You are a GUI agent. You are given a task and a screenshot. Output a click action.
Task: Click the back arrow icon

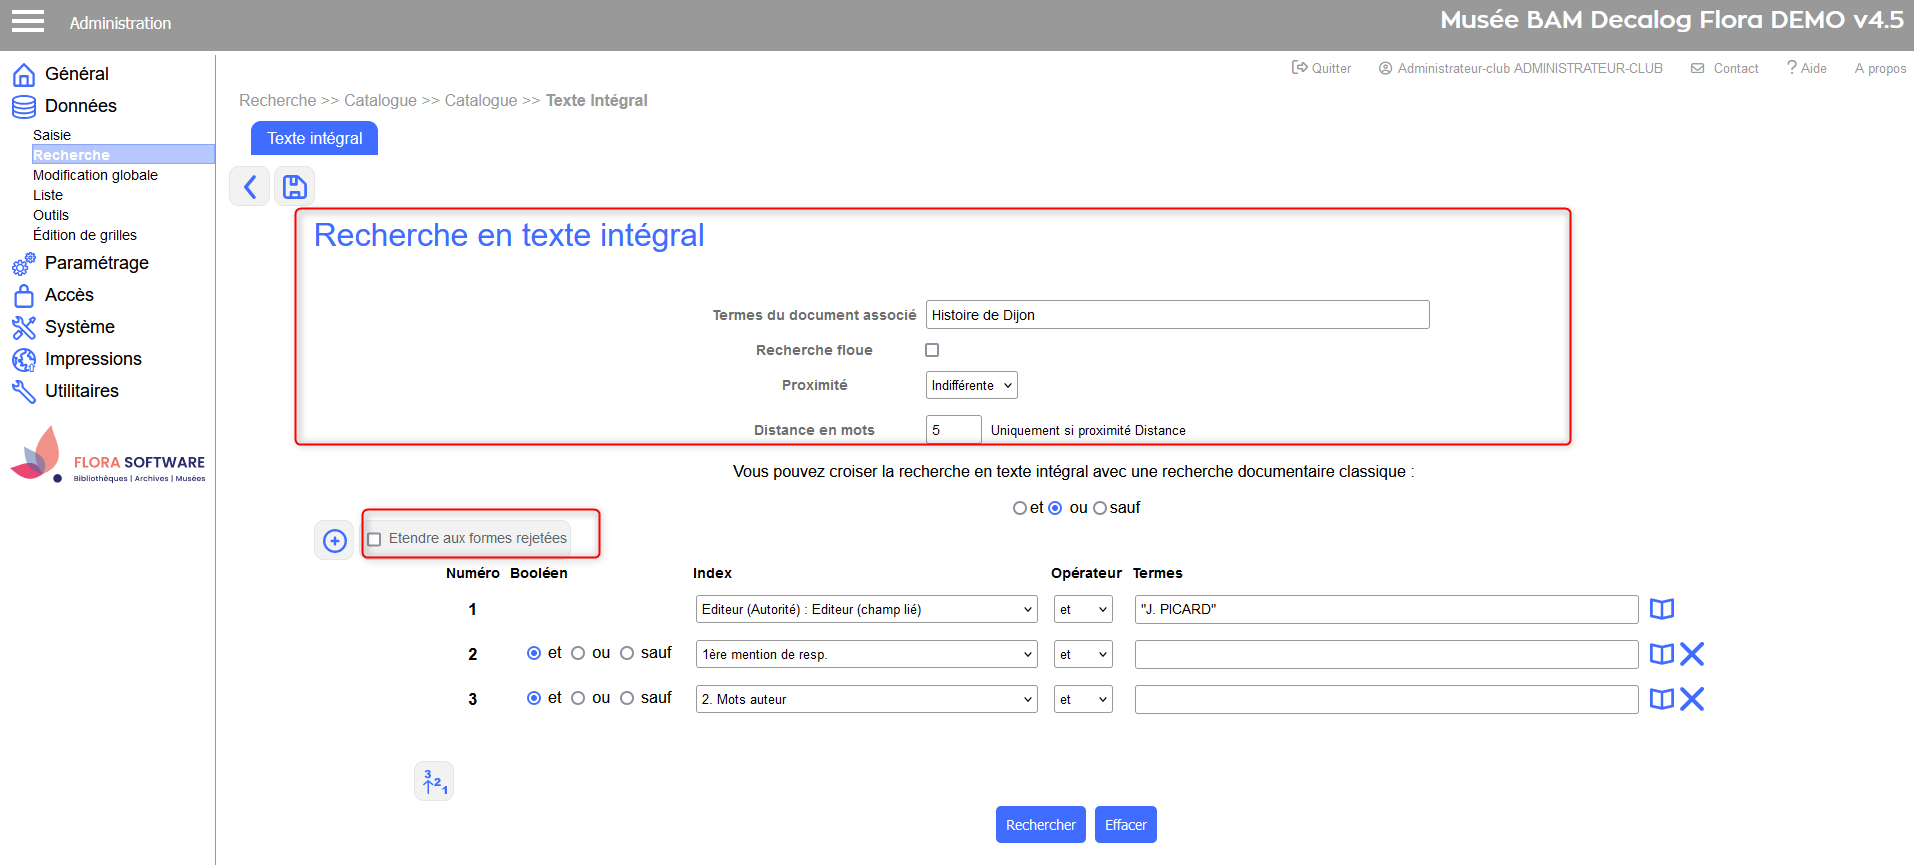(250, 186)
